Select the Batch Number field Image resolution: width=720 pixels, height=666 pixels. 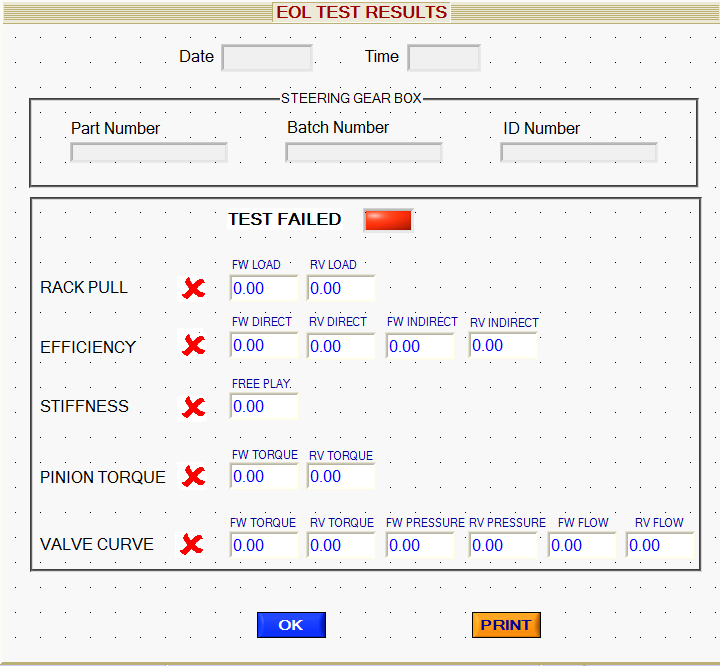coord(364,153)
